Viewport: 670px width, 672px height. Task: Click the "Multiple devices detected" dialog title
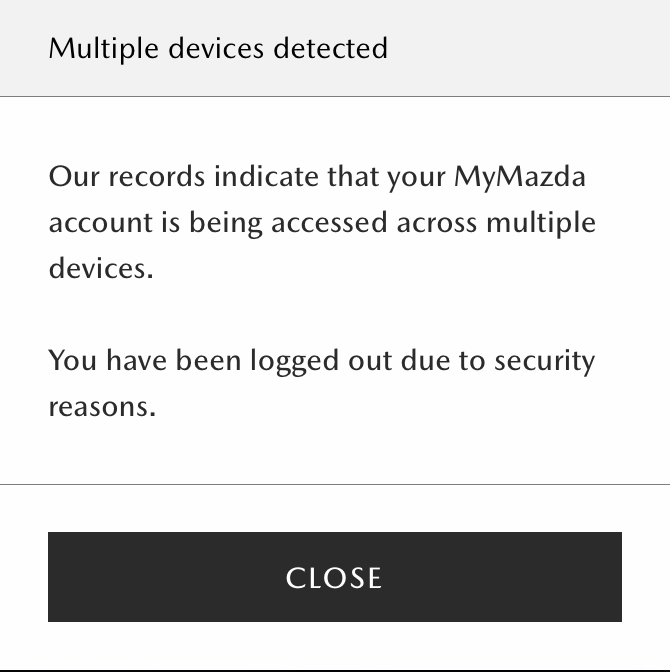[x=218, y=48]
